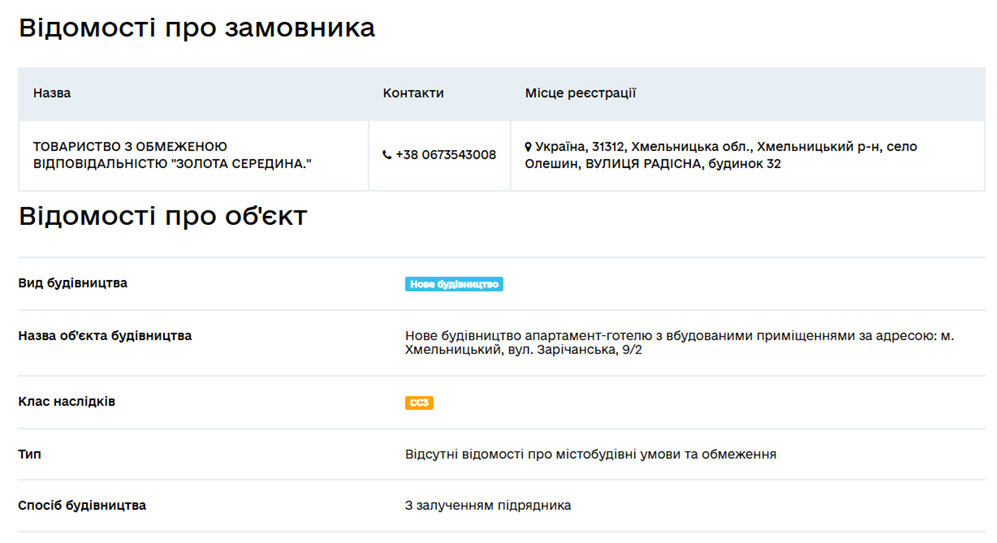Click the Спосіб будівництва row label
The image size is (997, 543).
coord(82,505)
